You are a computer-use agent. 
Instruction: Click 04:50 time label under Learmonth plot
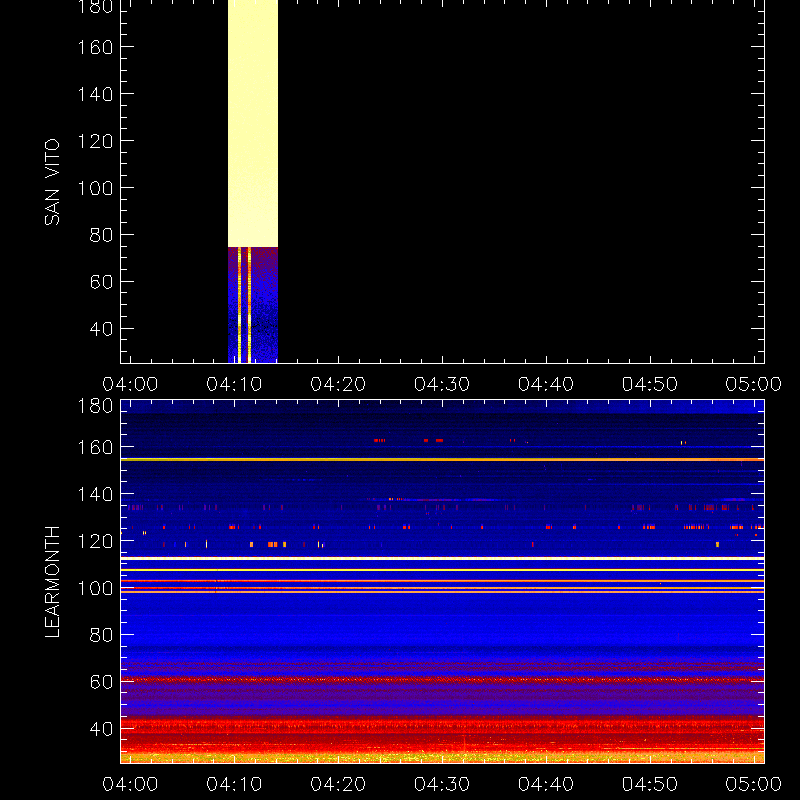[x=650, y=784]
